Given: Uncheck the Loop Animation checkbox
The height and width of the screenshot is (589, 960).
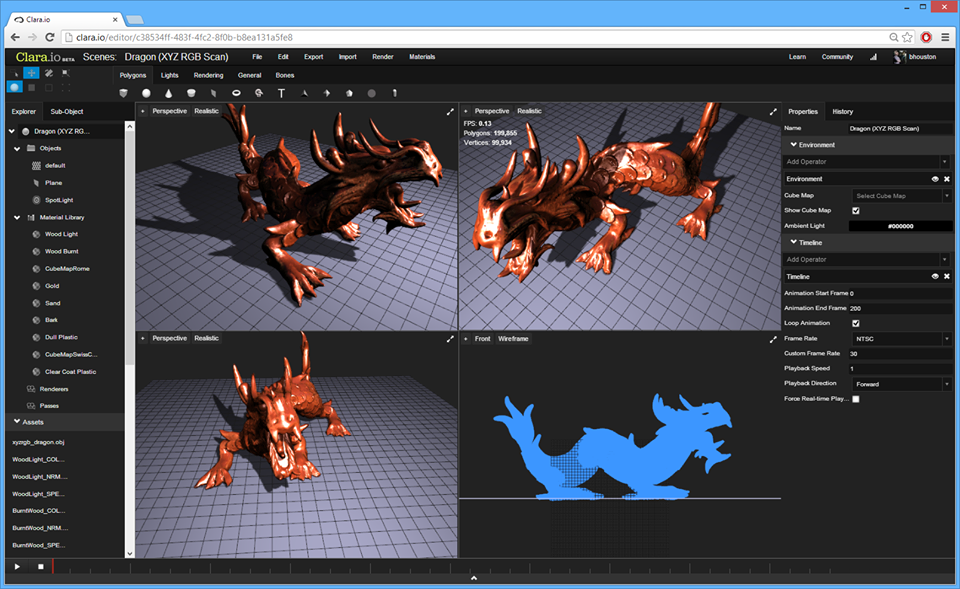Looking at the screenshot, I should pos(855,323).
